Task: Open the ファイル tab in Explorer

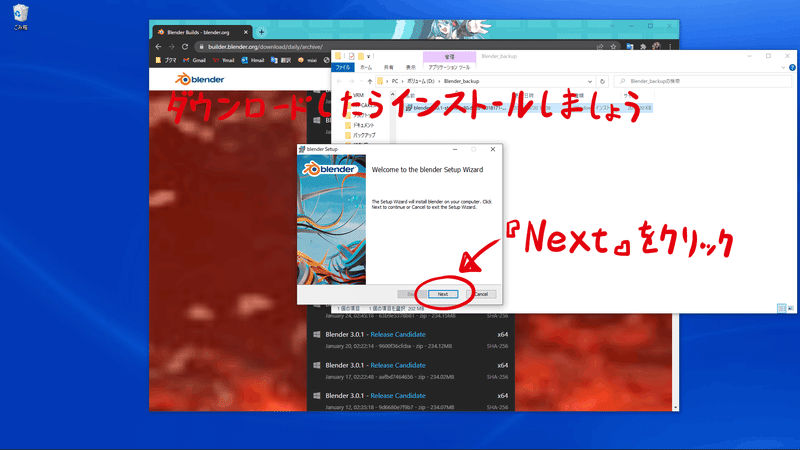Action: point(343,67)
